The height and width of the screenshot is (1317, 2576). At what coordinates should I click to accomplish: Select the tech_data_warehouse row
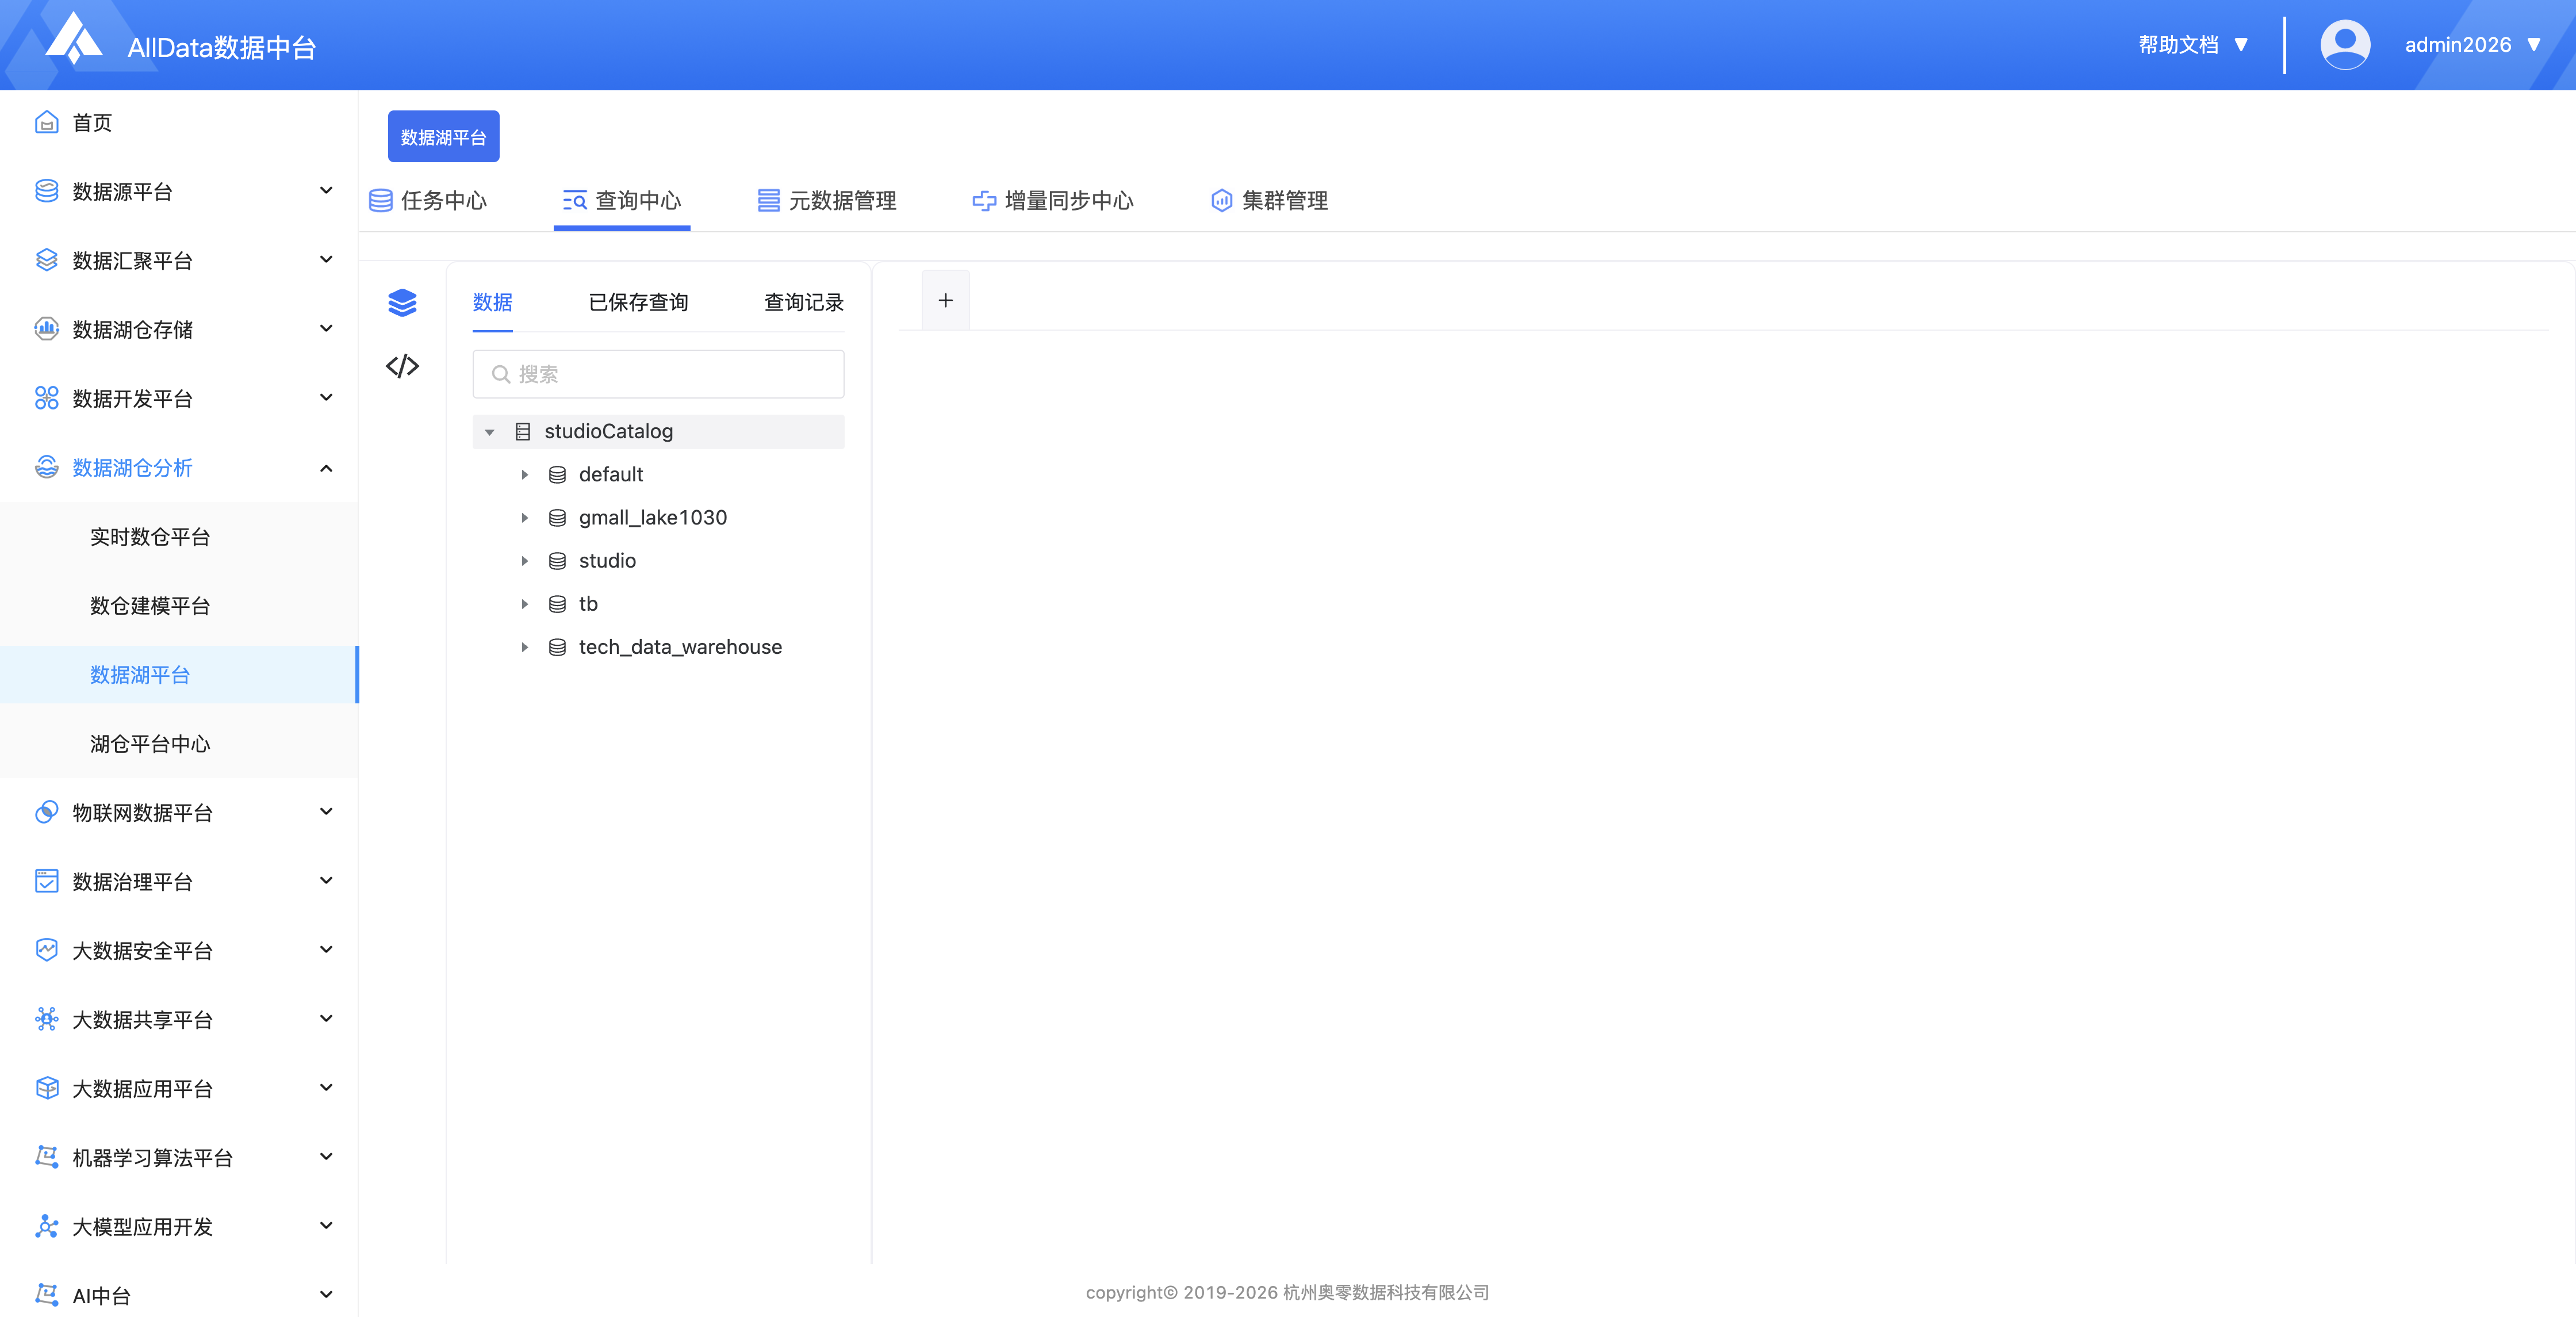pyautogui.click(x=658, y=647)
